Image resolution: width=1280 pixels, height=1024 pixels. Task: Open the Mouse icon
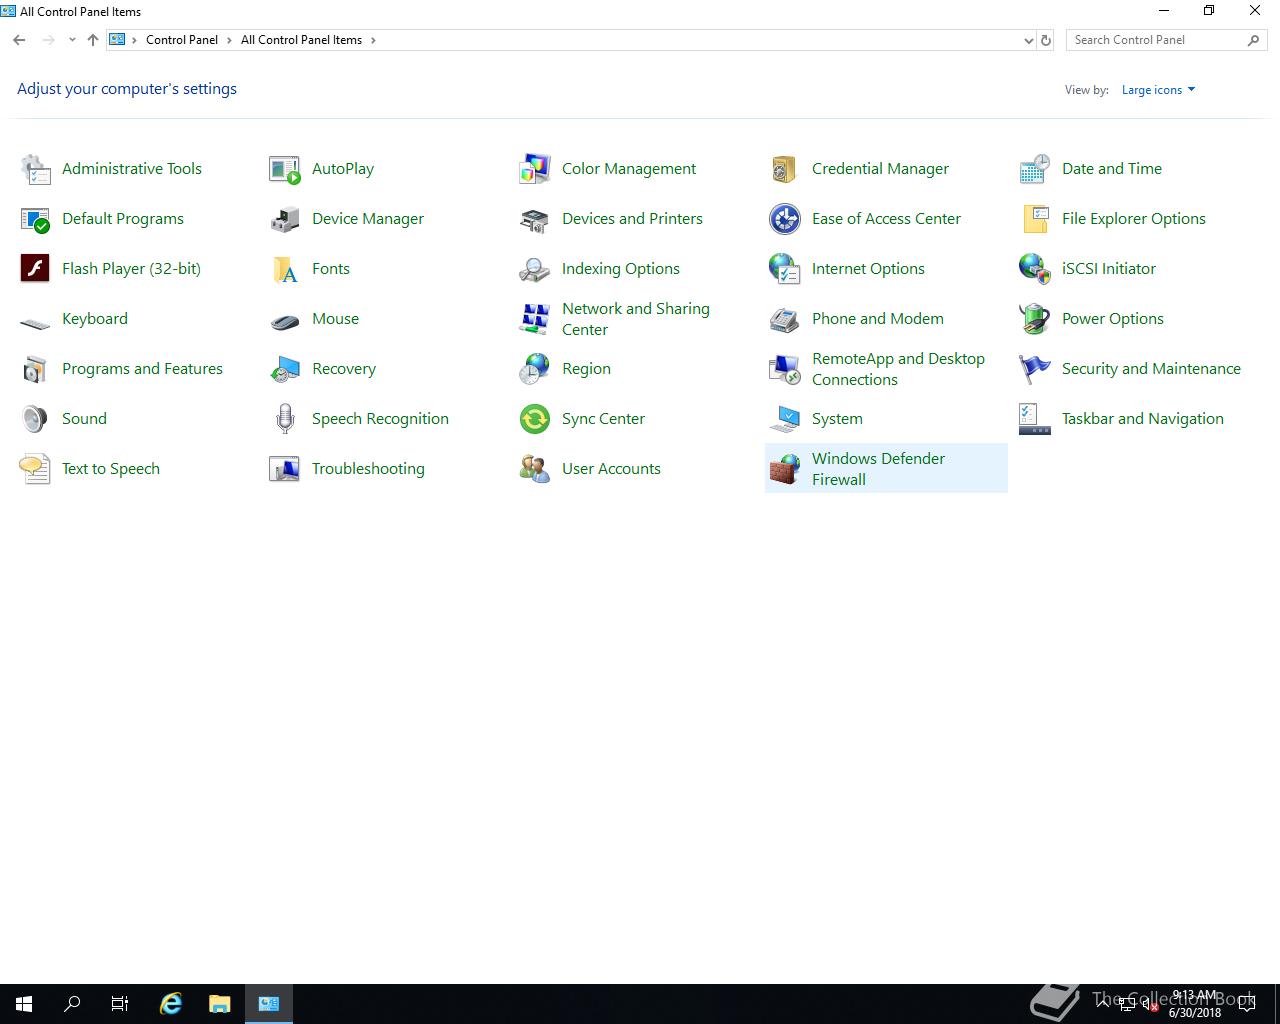click(x=285, y=322)
